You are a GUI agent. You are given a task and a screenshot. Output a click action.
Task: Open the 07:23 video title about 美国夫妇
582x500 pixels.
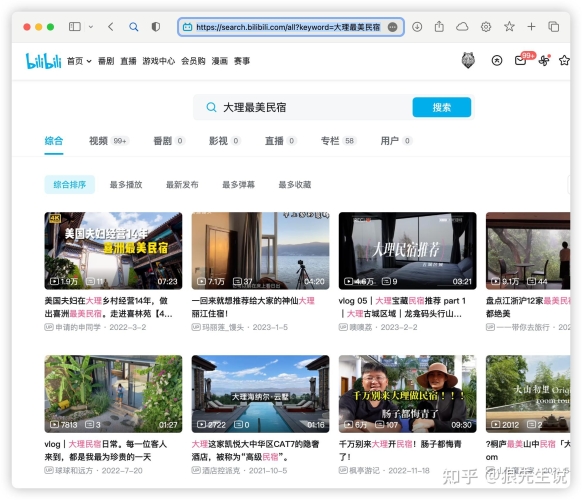pyautogui.click(x=108, y=307)
